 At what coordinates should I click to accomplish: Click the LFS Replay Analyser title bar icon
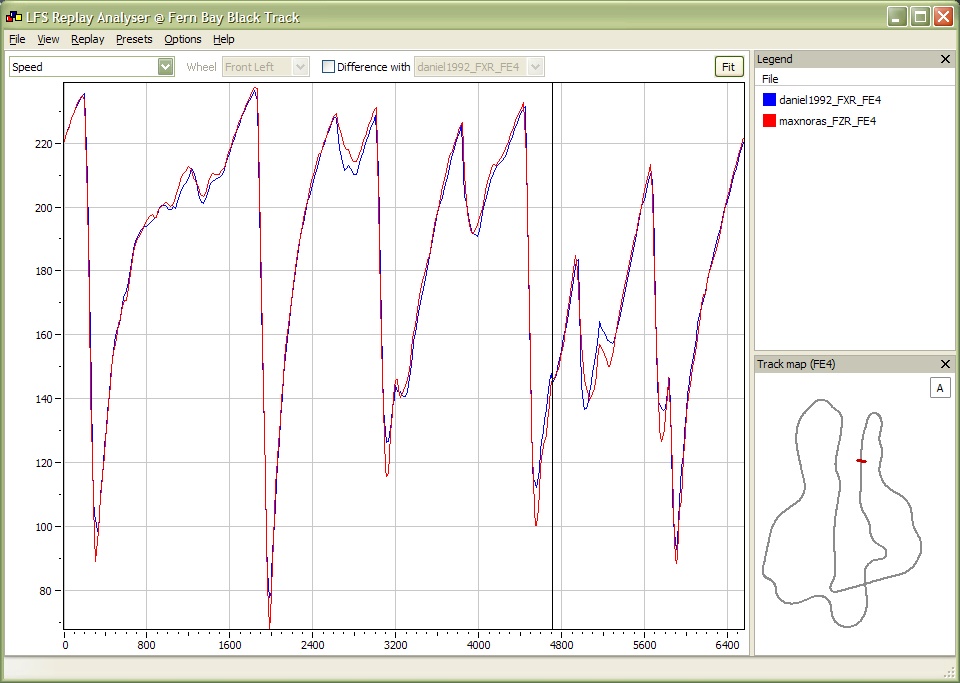tap(14, 17)
